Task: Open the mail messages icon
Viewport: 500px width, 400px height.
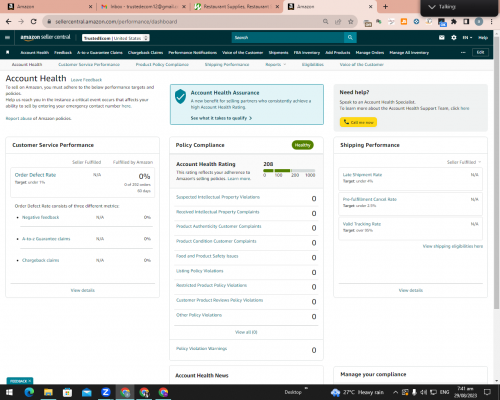Action: (x=442, y=37)
